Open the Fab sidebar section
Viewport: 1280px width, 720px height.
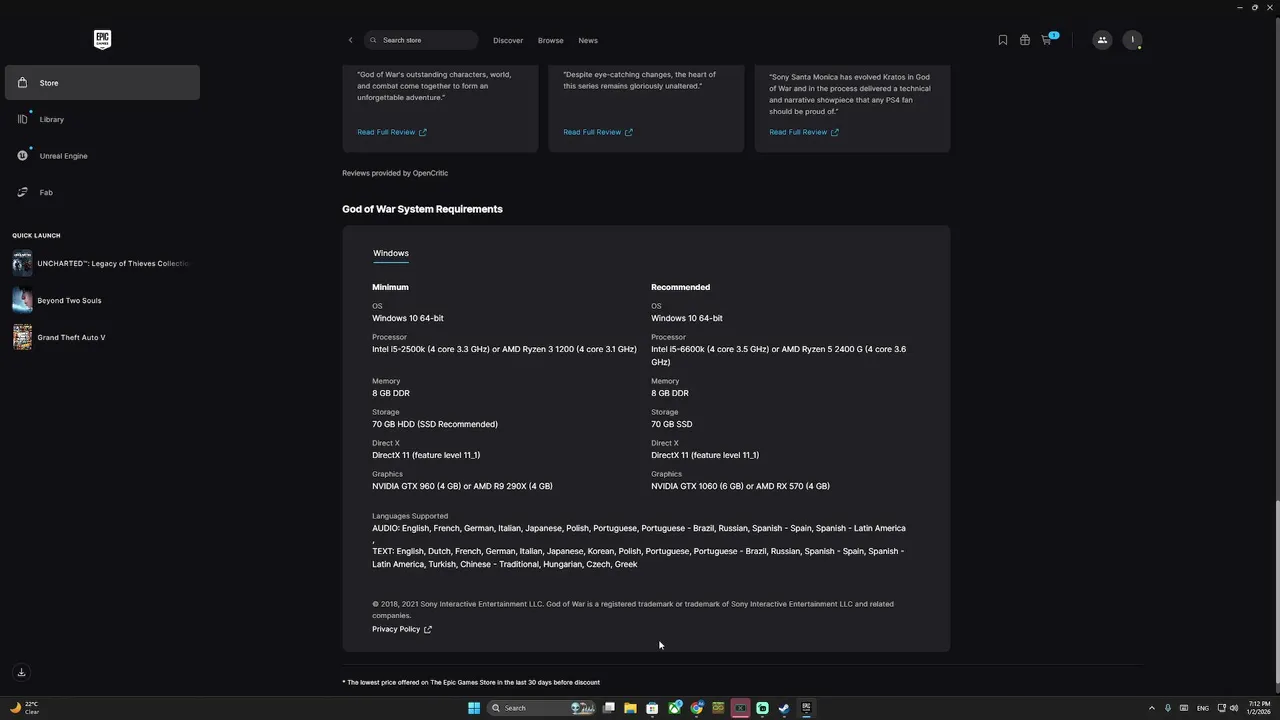pos(102,192)
